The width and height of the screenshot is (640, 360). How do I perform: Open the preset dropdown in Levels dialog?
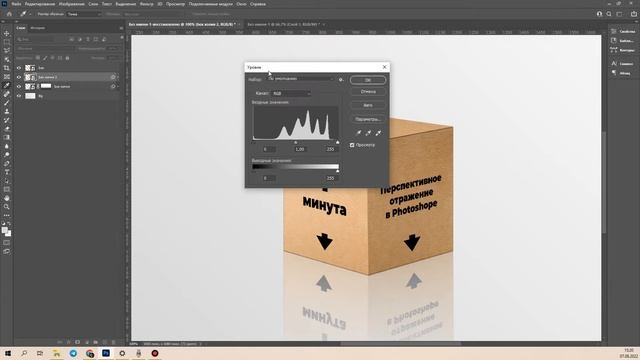(301, 79)
